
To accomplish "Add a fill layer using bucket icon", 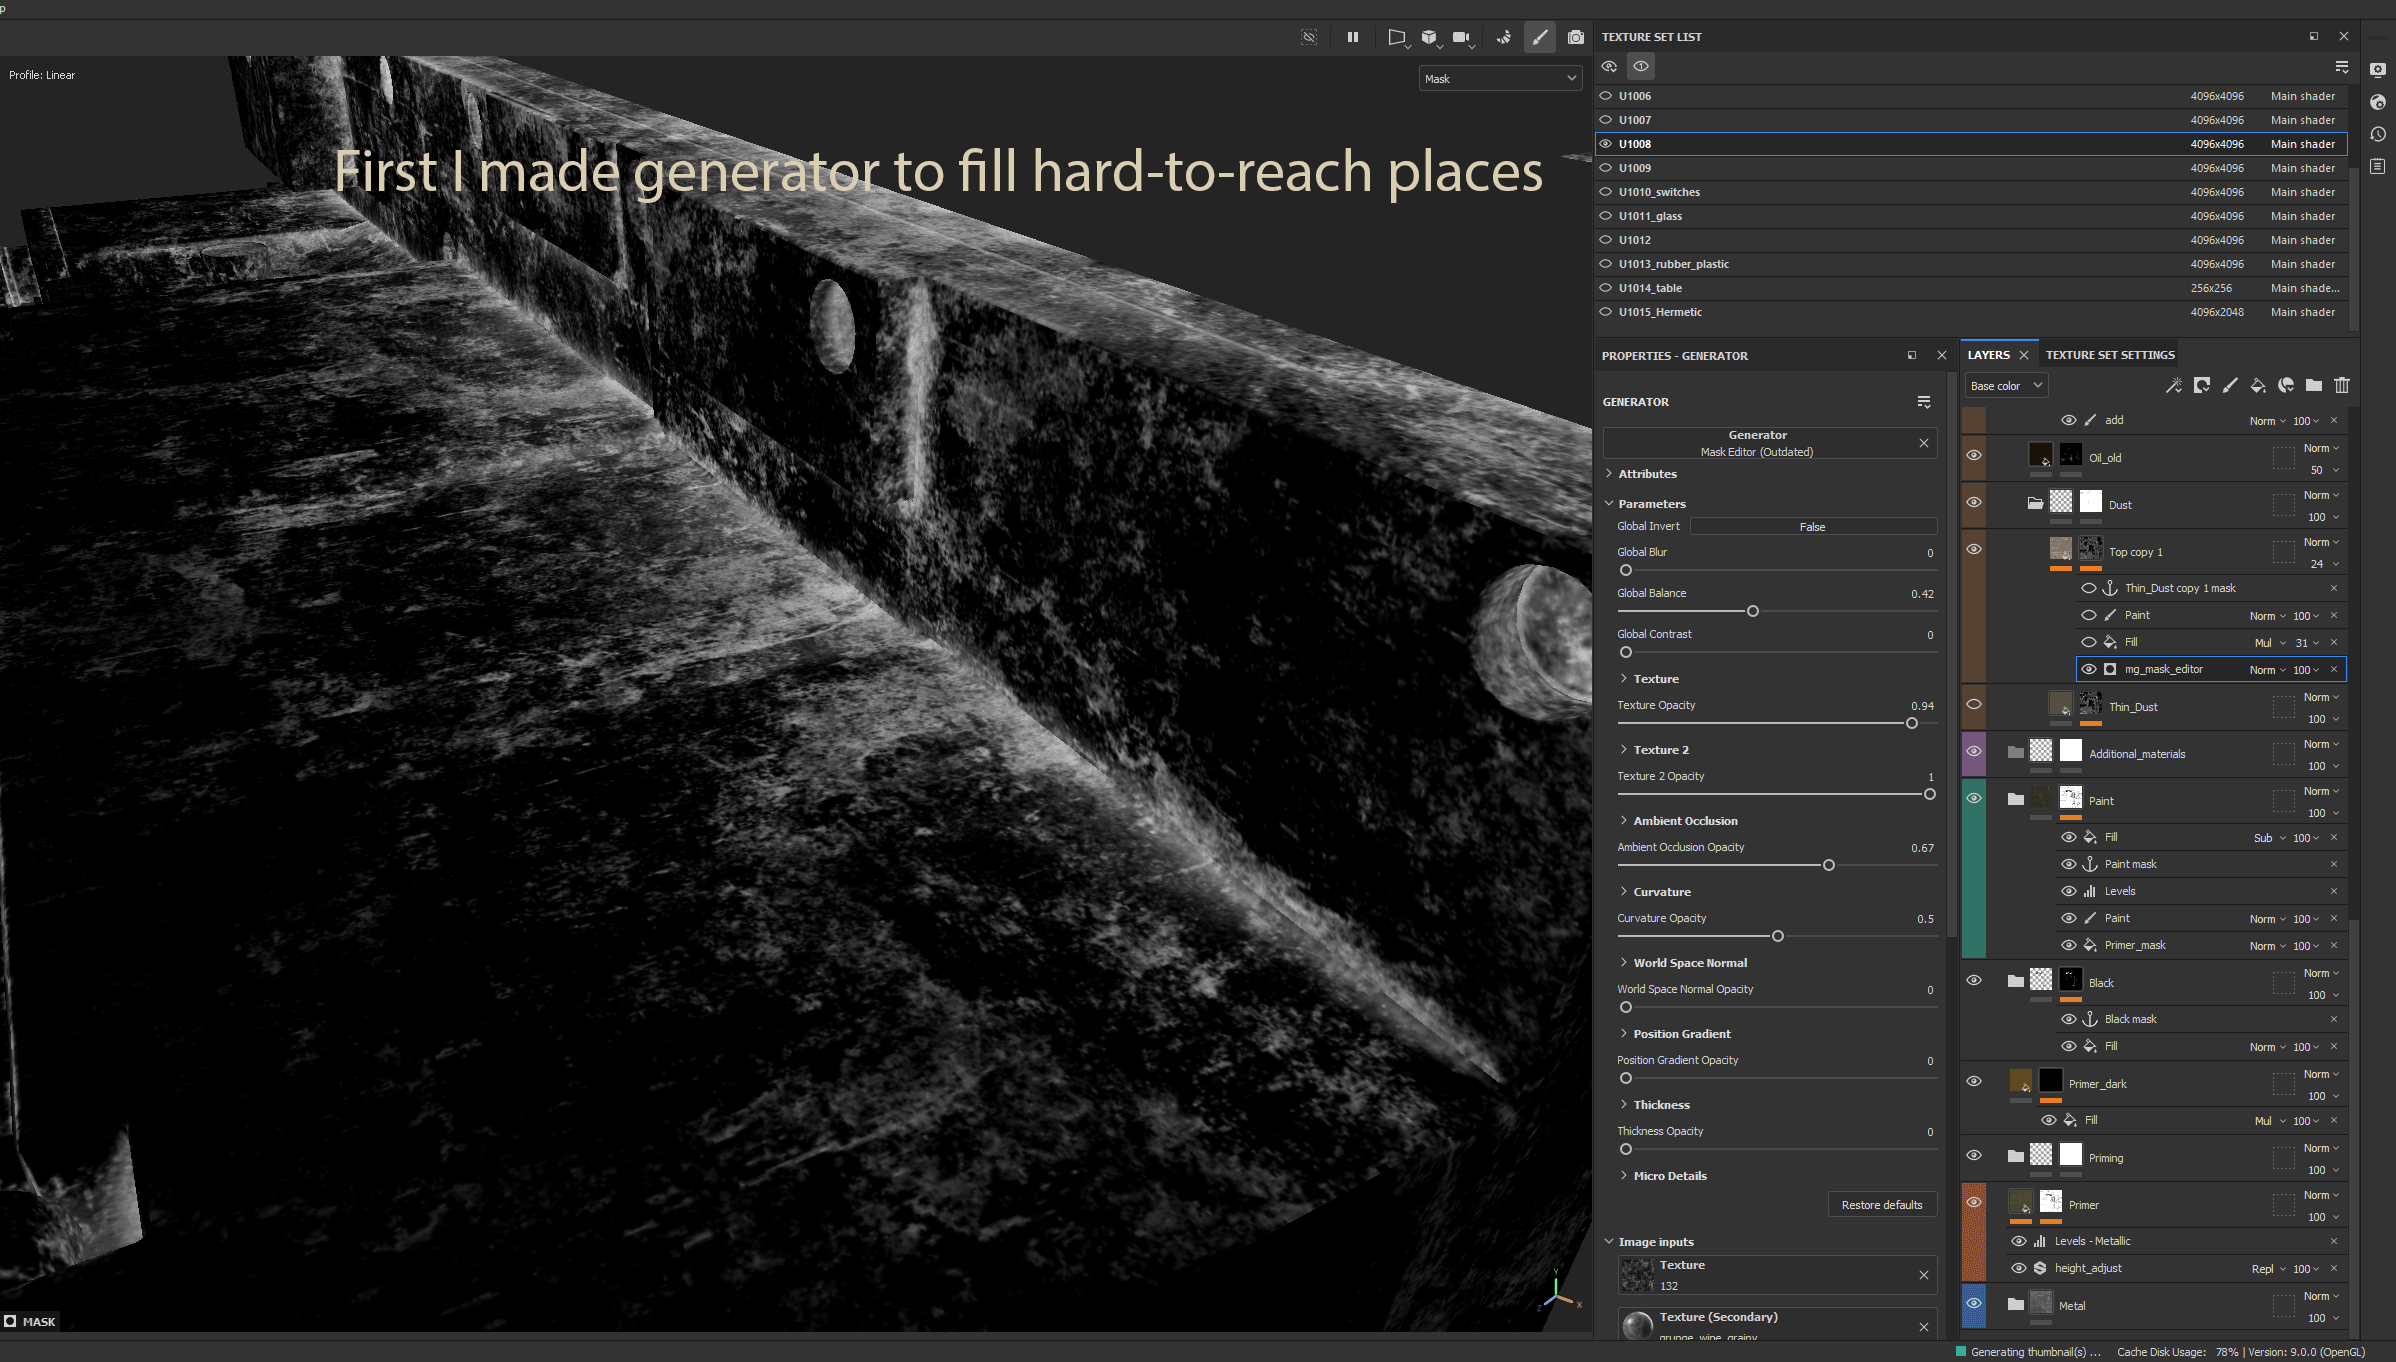I will 2258,386.
